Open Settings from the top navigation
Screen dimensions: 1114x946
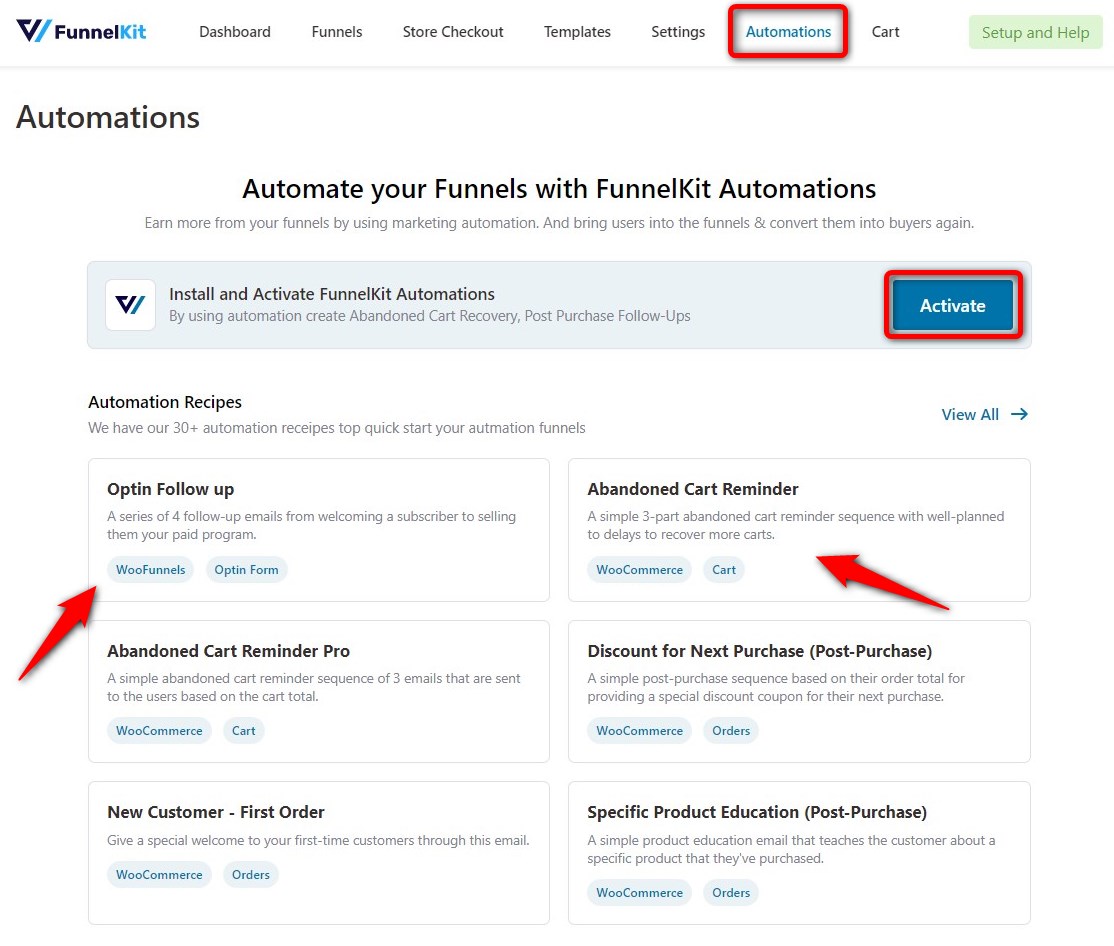point(677,31)
